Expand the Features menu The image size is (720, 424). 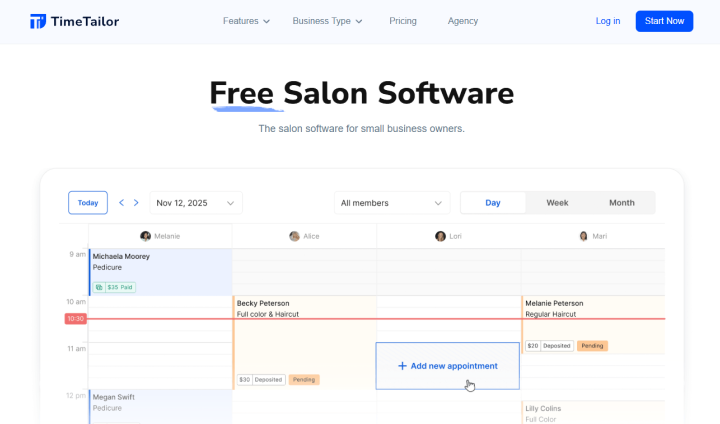pos(246,21)
